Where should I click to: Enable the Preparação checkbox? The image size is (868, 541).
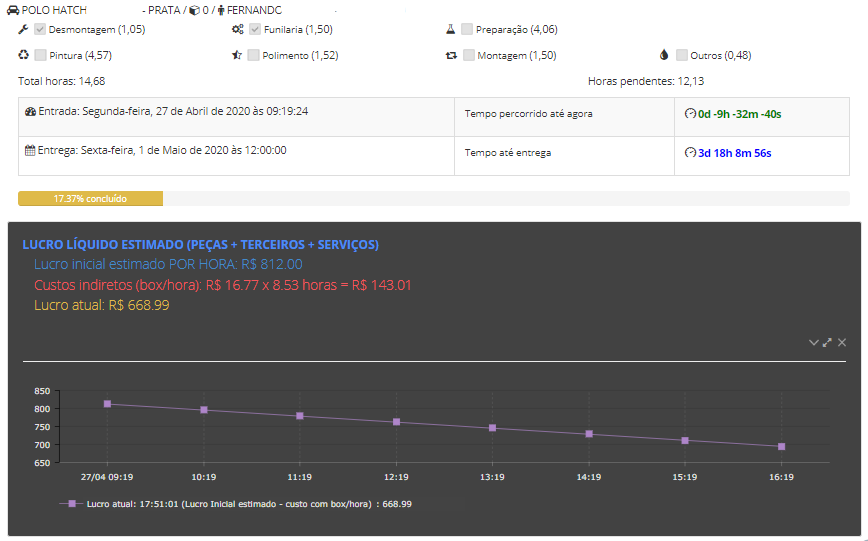(x=467, y=30)
